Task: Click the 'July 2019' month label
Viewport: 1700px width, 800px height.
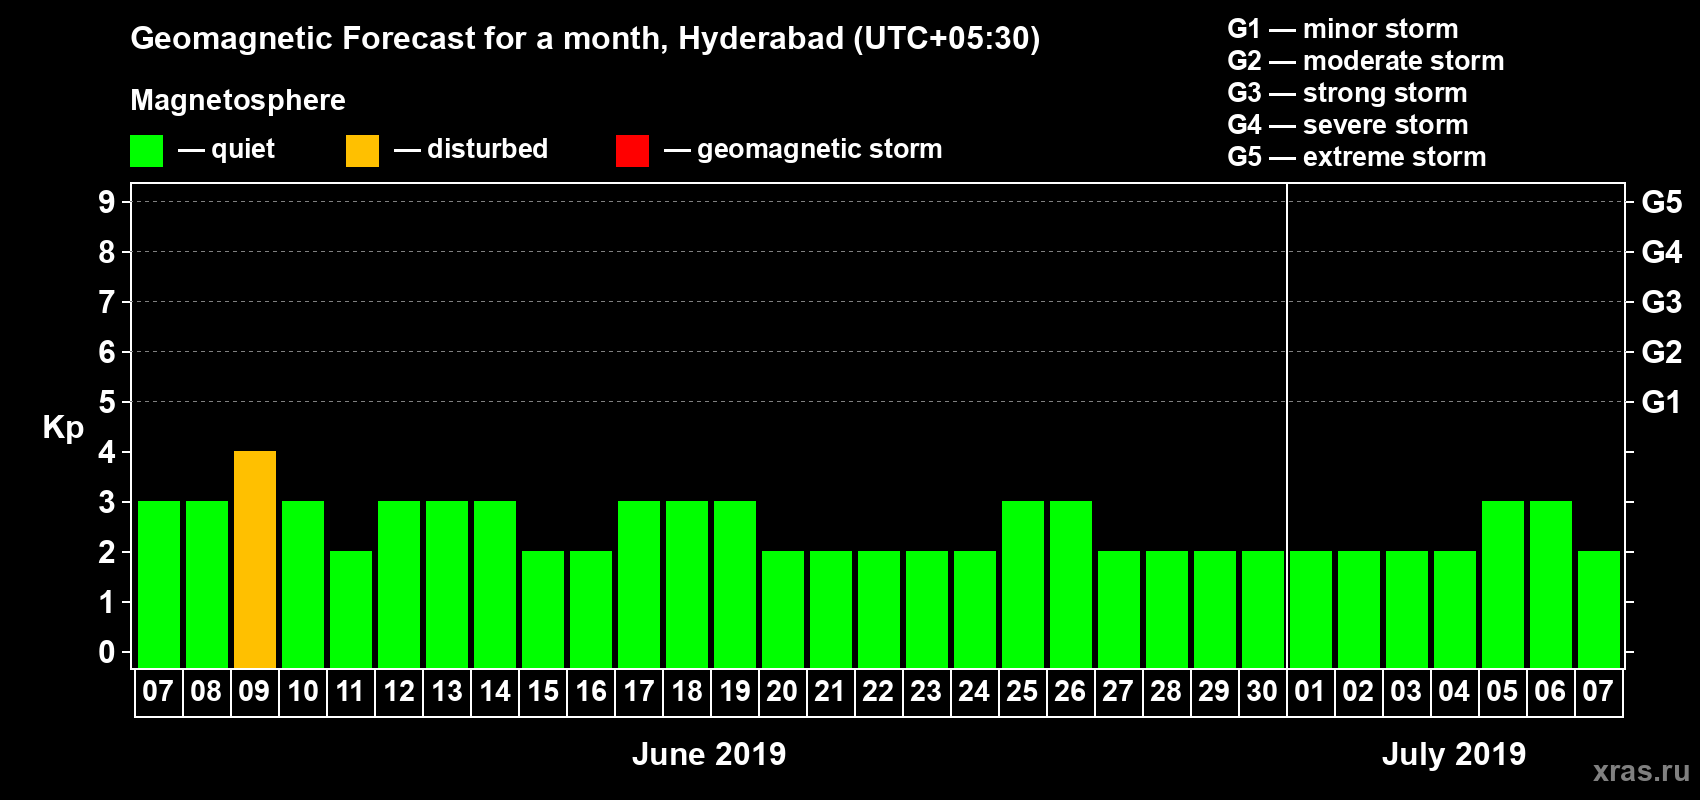Action: (x=1454, y=754)
